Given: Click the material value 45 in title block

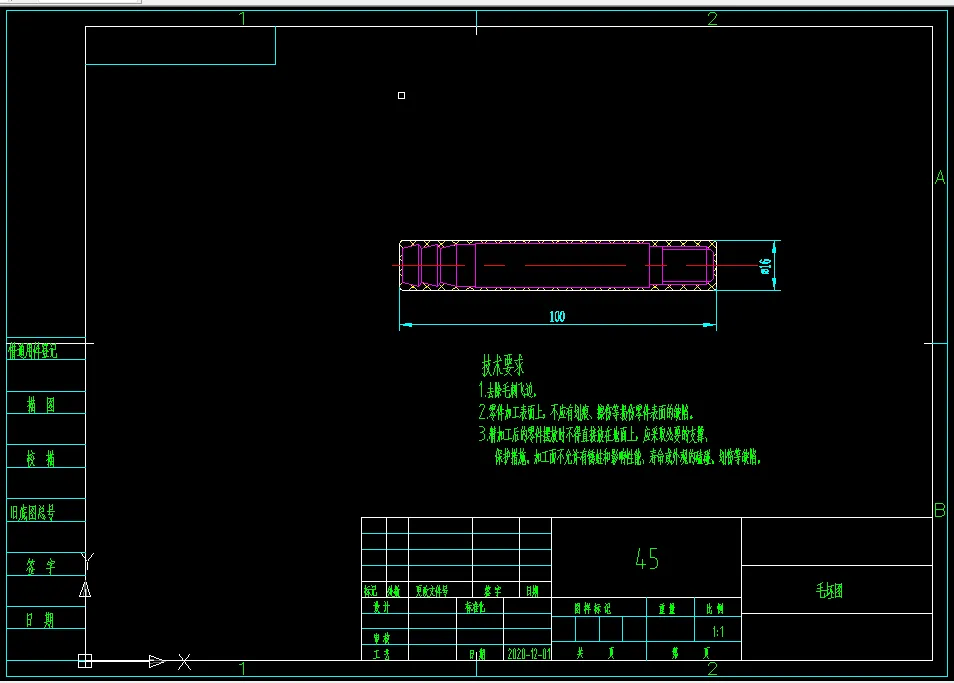Looking at the screenshot, I should click(x=646, y=558).
